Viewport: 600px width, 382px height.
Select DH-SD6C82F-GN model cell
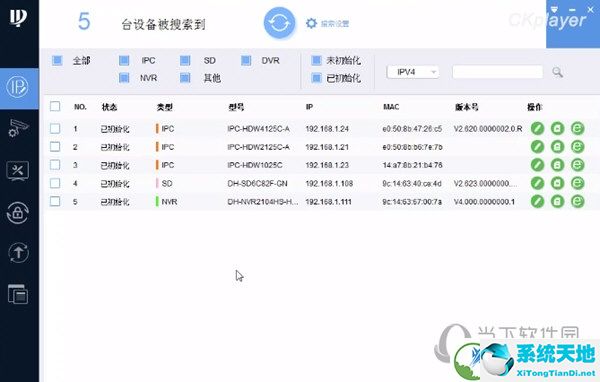coord(257,184)
